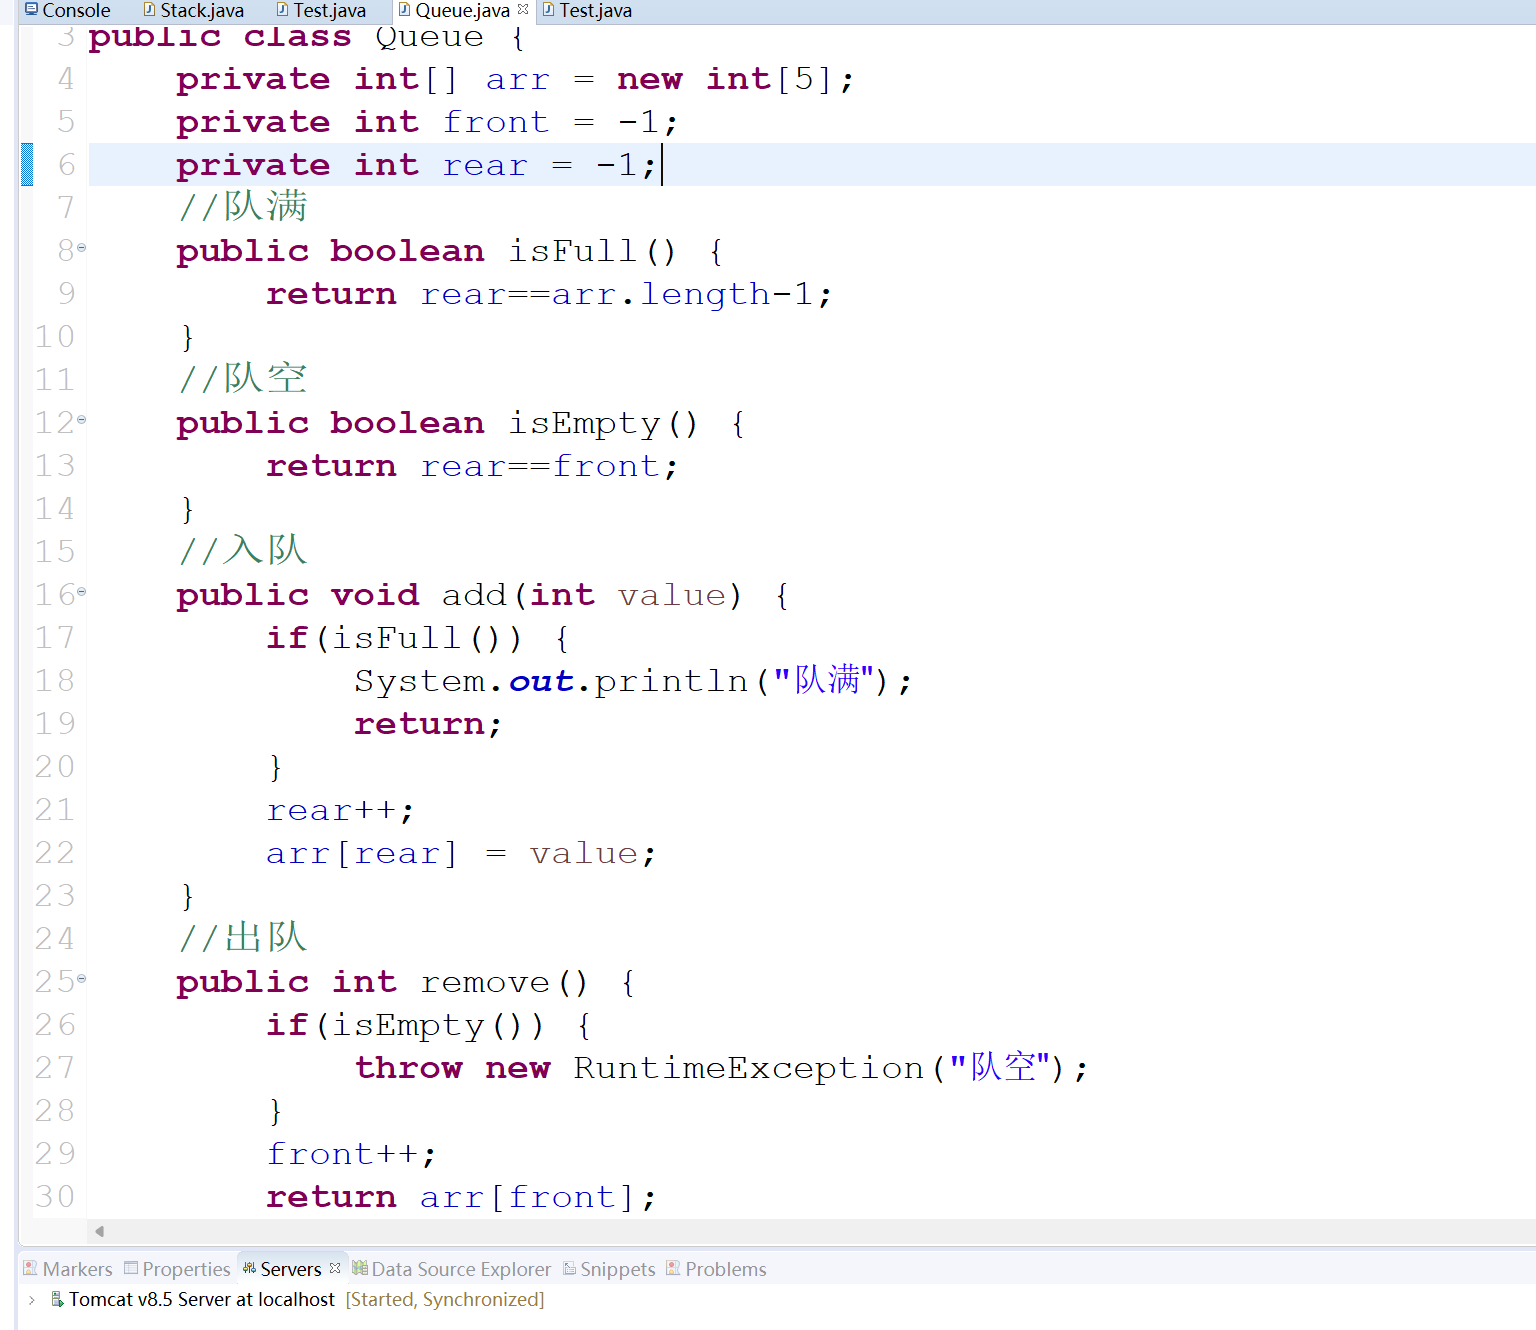The height and width of the screenshot is (1330, 1536).
Task: Click 'front++;' on line 29
Action: (x=351, y=1154)
